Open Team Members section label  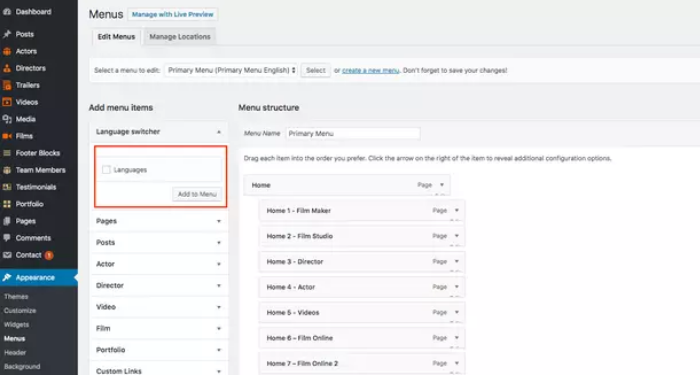click(41, 170)
